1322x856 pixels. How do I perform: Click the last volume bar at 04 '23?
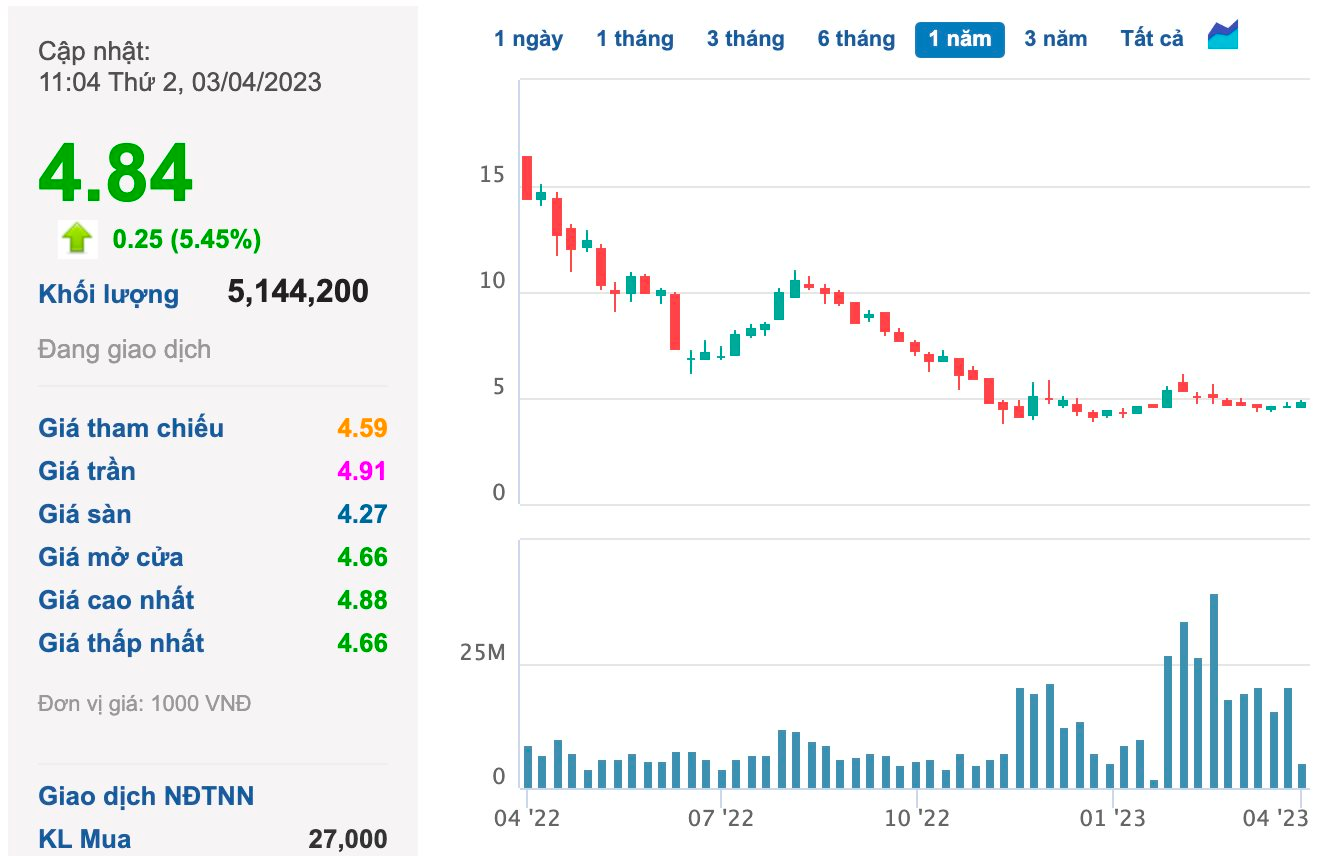[x=1302, y=775]
